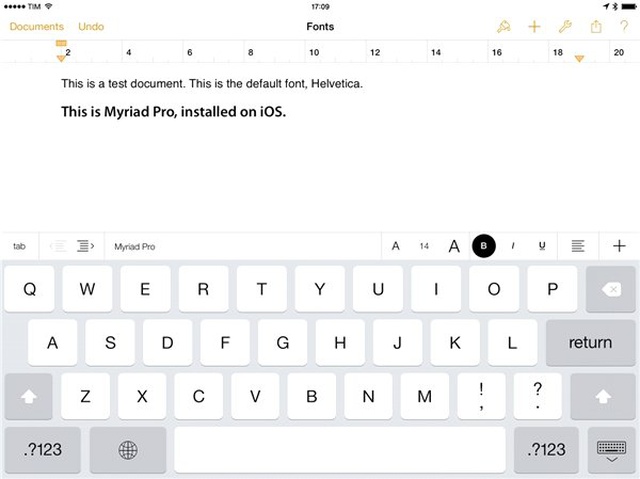Switch to numbers with right .?123 key

point(546,450)
